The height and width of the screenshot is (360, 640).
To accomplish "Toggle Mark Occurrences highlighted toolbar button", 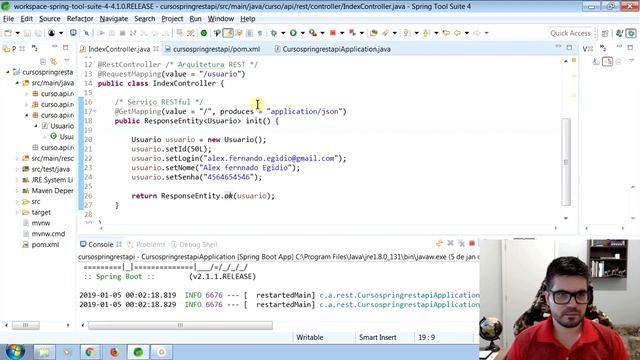I will point(228,33).
